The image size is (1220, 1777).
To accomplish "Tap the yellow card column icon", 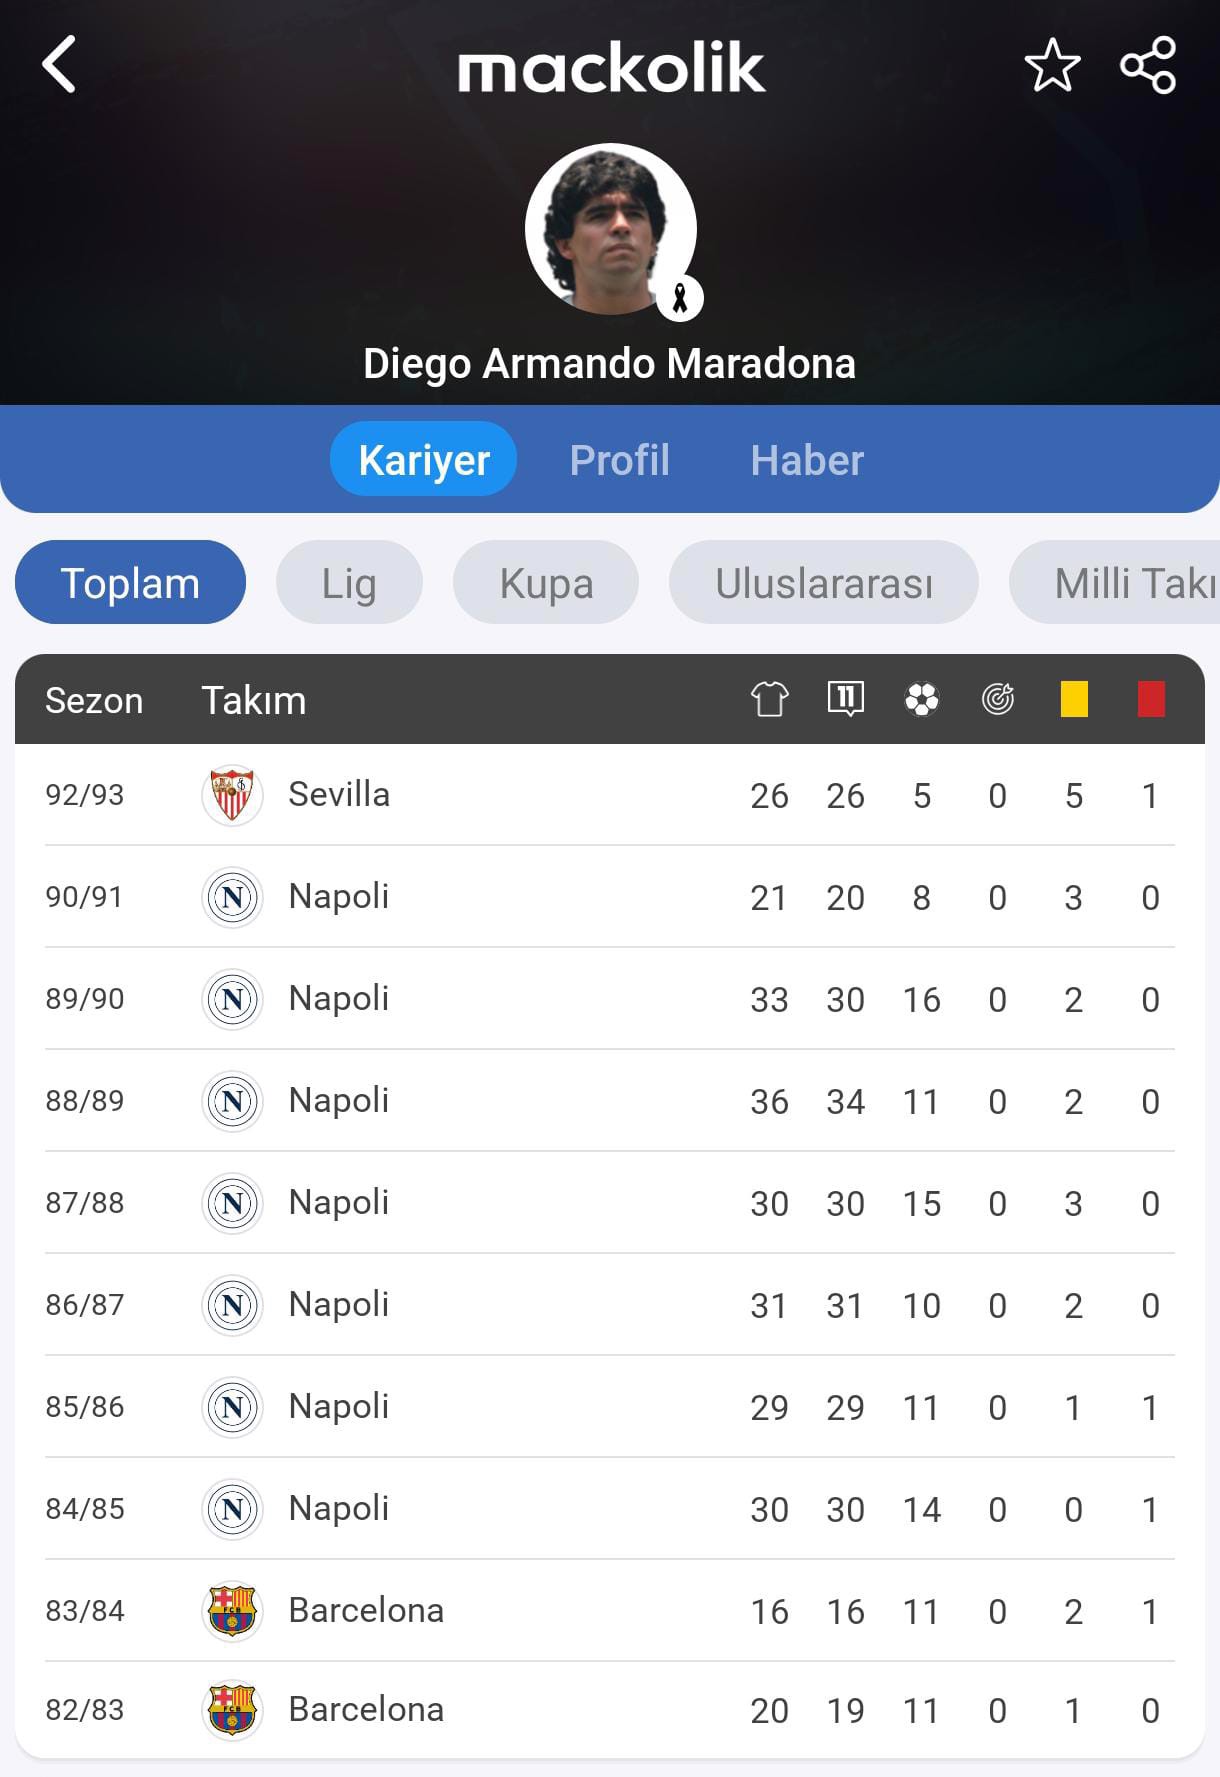I will [x=1074, y=699].
